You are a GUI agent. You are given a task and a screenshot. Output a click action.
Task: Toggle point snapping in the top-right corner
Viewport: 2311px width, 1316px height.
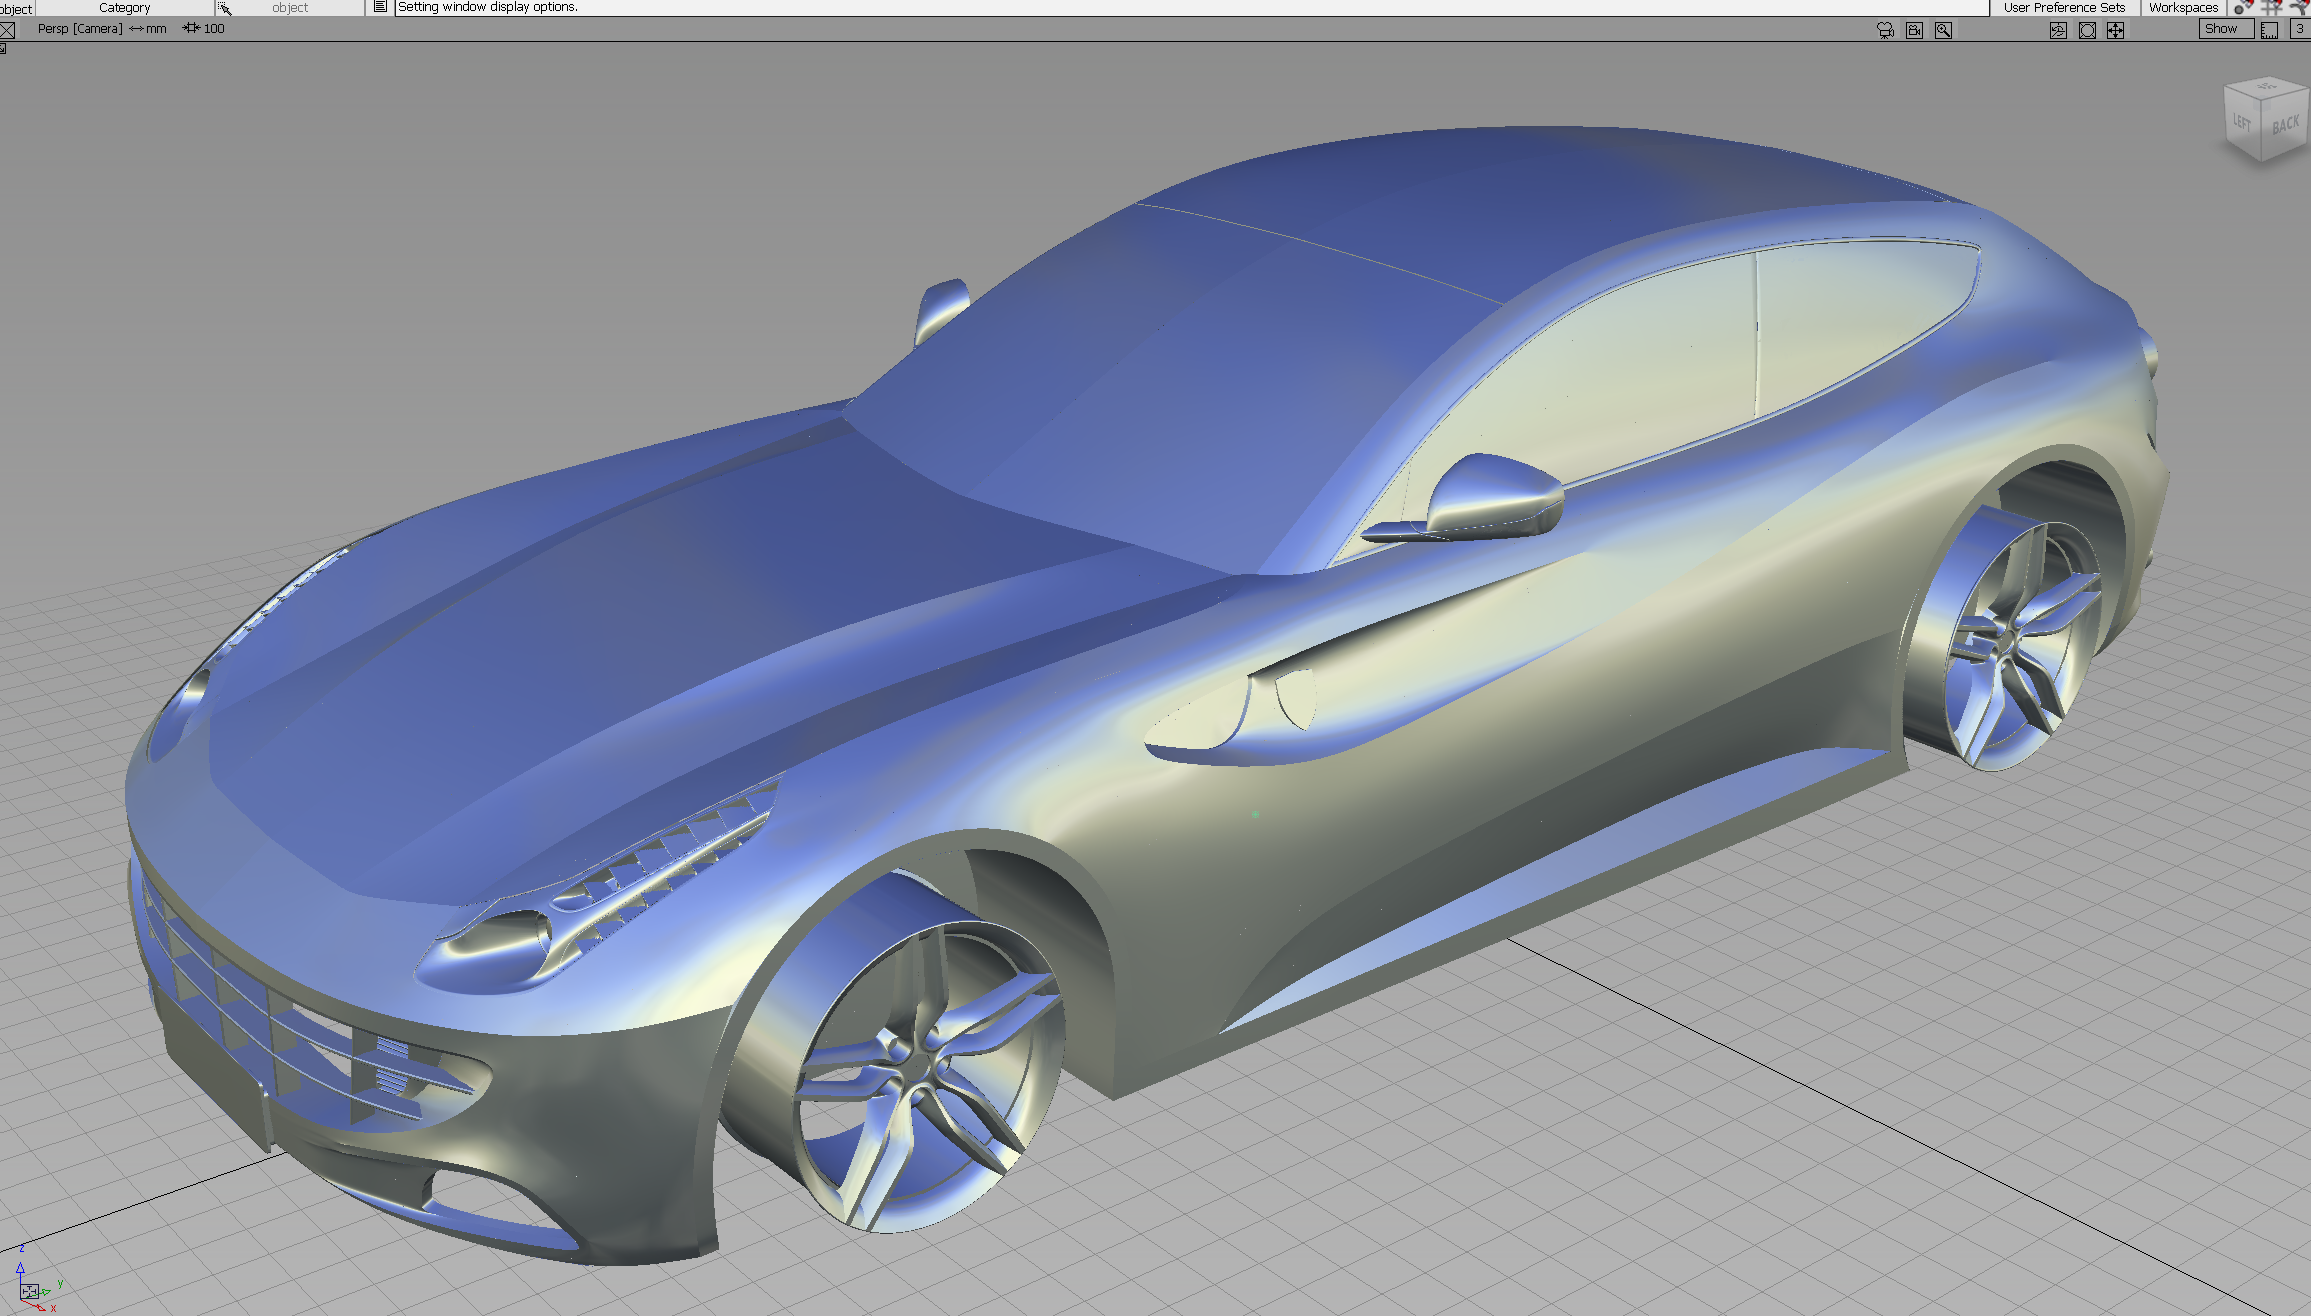[x=2243, y=6]
